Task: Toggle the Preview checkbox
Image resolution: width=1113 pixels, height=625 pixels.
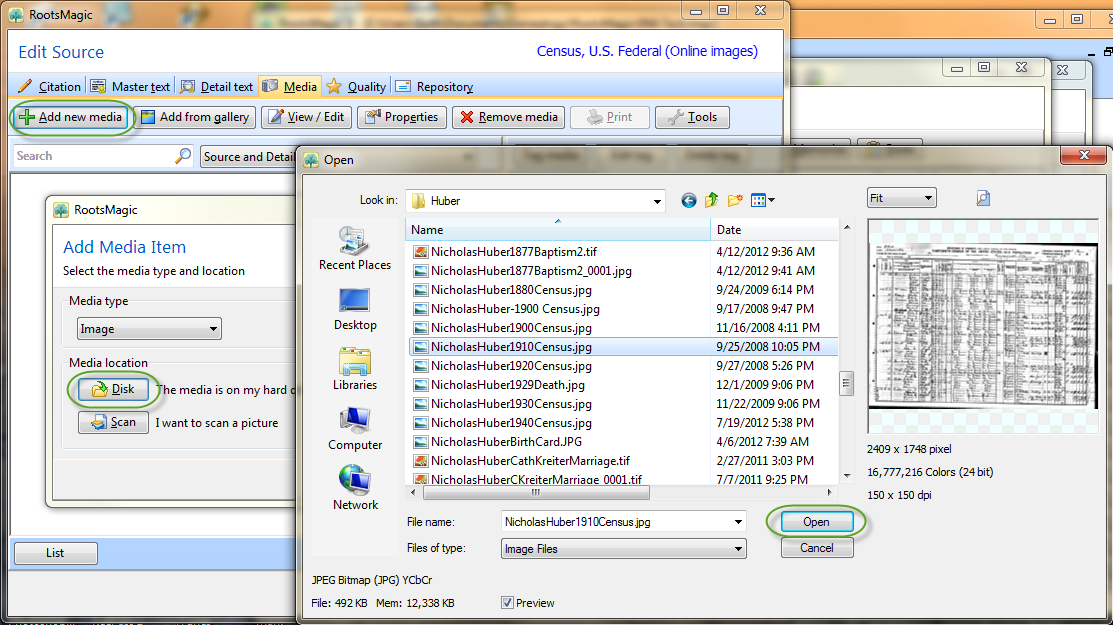Action: (x=507, y=603)
